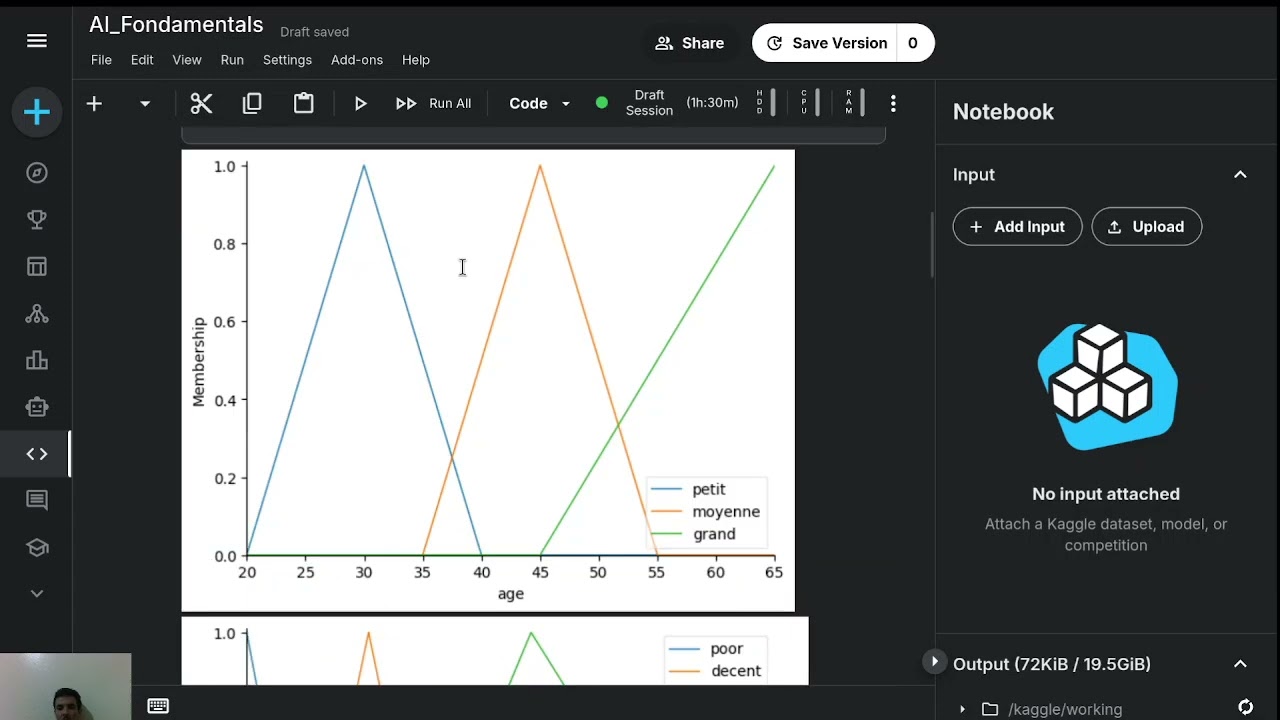Open Discussions icon in sidebar
The image size is (1280, 720).
coord(37,500)
